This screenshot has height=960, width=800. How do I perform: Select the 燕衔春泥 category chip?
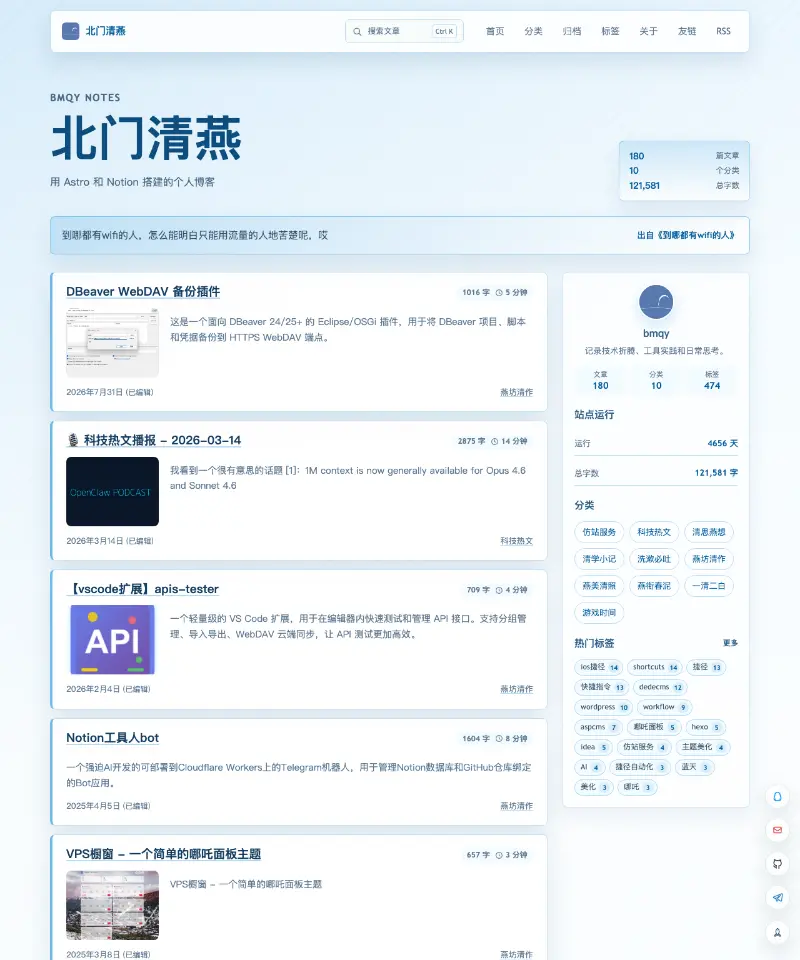(654, 586)
